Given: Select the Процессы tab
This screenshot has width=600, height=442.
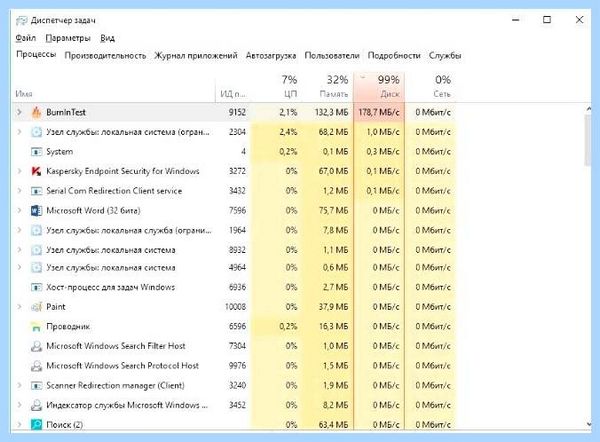Looking at the screenshot, I should (x=36, y=55).
